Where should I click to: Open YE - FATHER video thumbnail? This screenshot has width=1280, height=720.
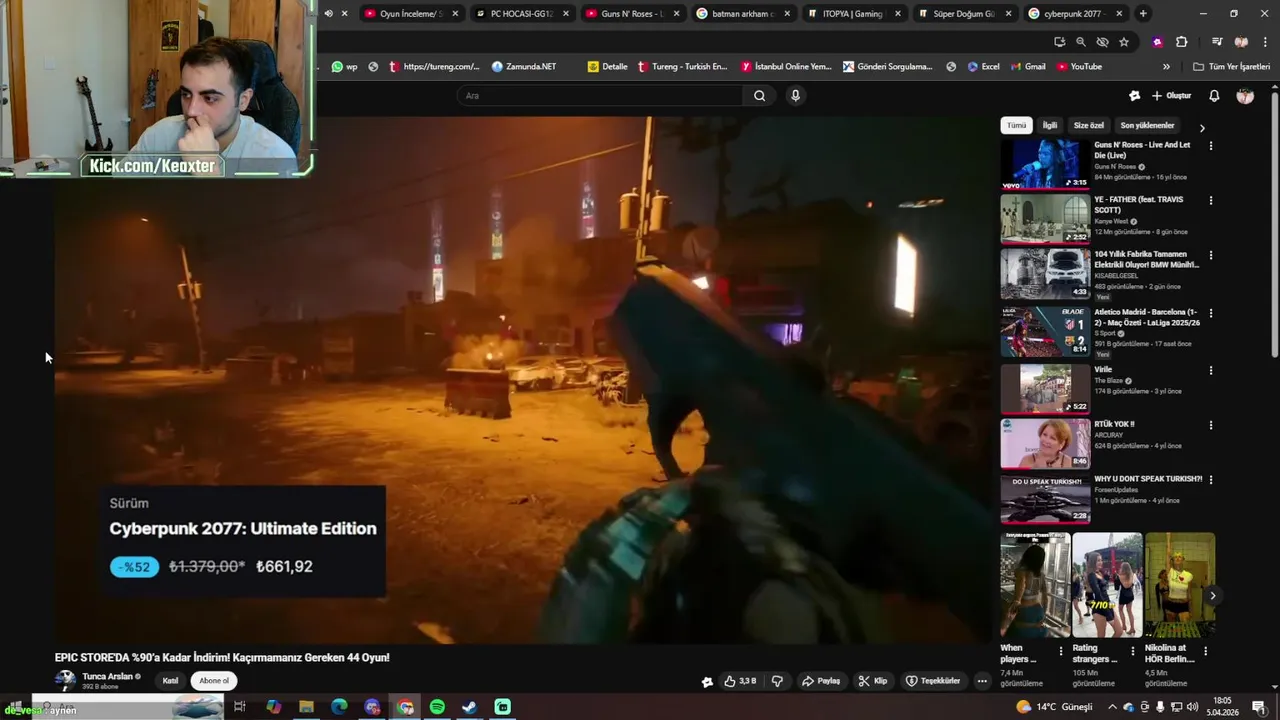point(1045,219)
